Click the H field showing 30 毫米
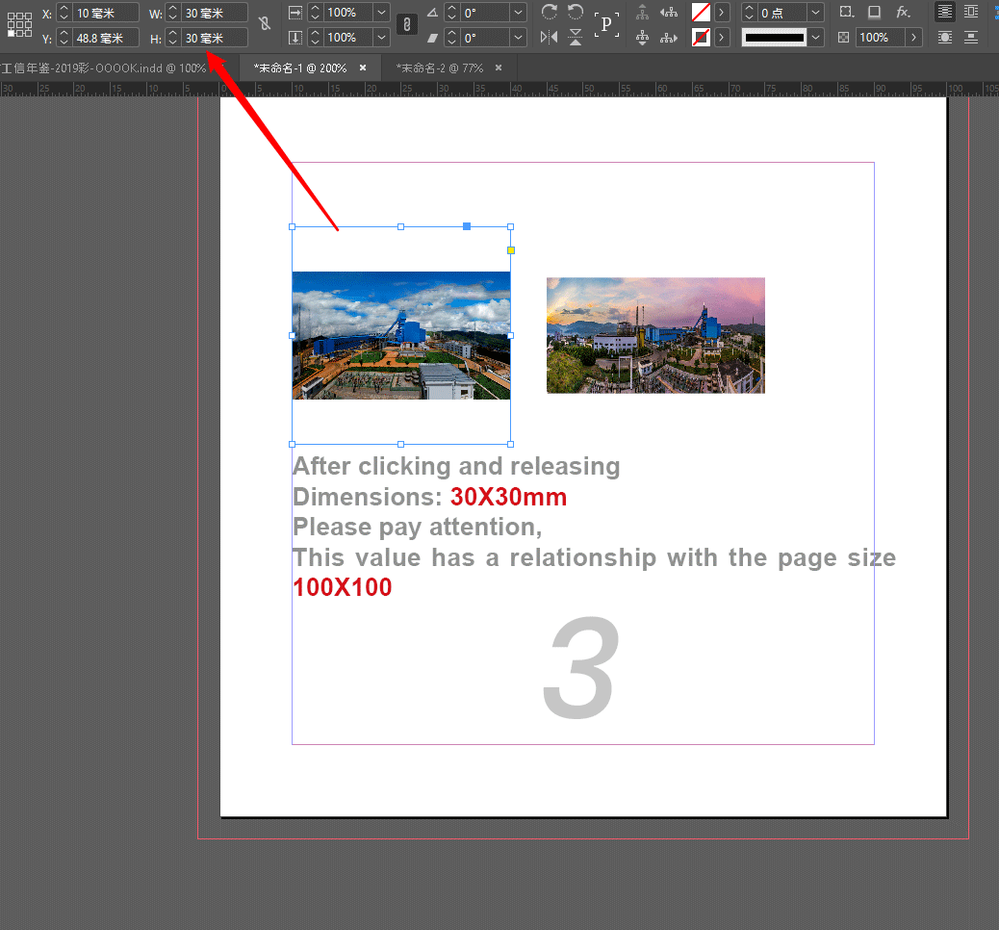The image size is (999, 930). point(214,38)
